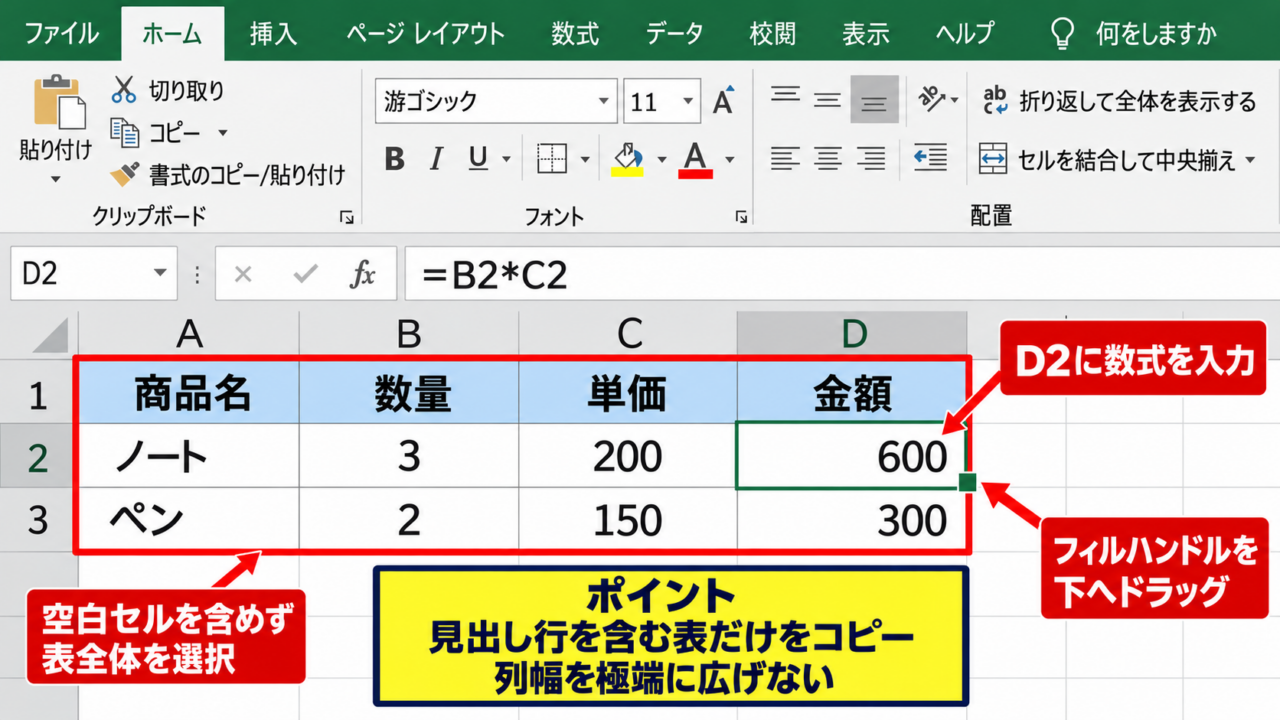Viewport: 1280px width, 720px height.
Task: Align text right
Action: (871, 158)
